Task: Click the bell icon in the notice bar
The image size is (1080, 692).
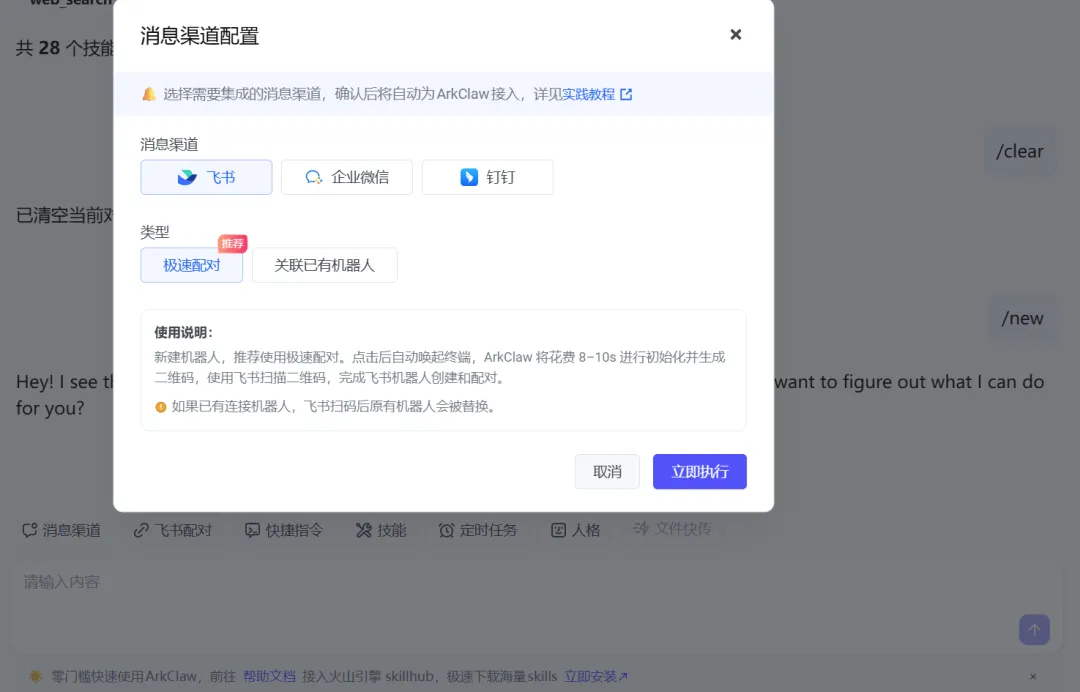Action: 149,94
